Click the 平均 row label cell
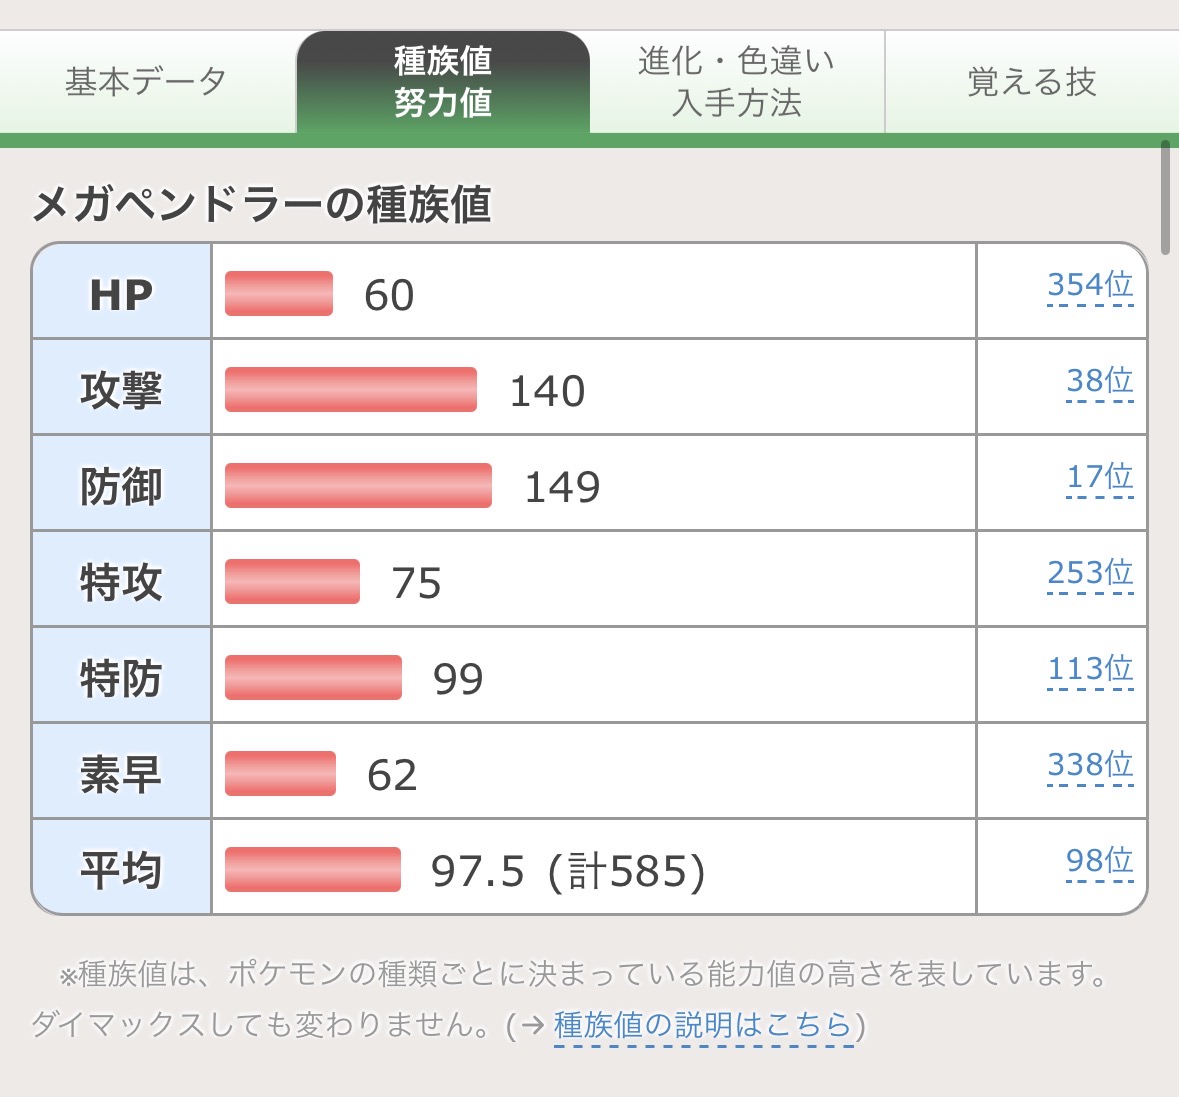 [x=121, y=868]
